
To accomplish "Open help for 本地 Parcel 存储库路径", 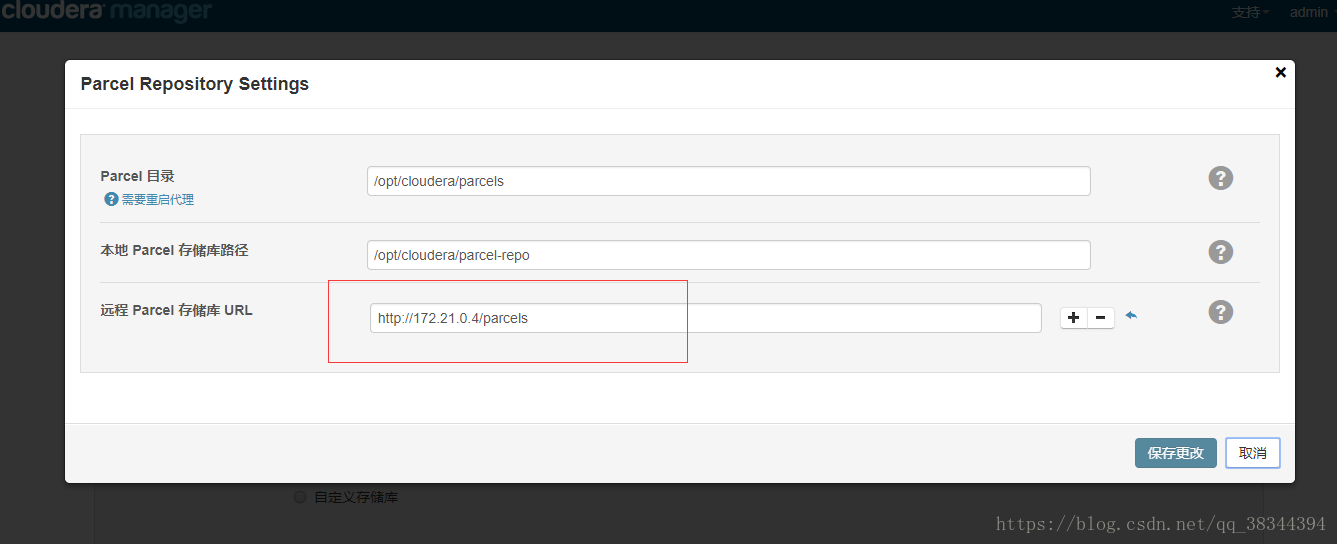I will point(1220,252).
